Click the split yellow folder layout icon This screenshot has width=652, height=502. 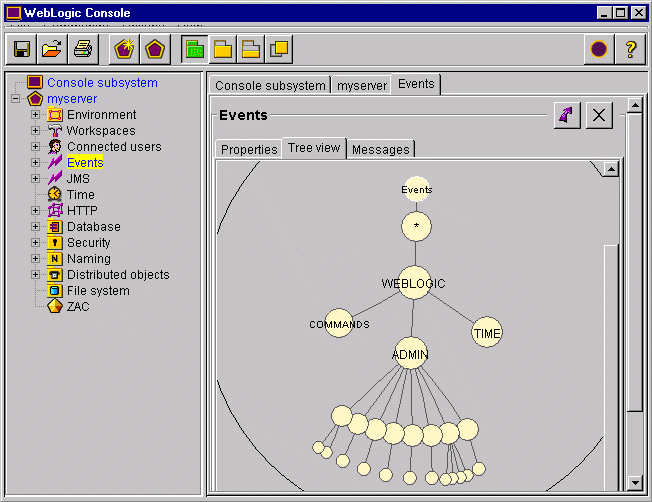coord(251,49)
